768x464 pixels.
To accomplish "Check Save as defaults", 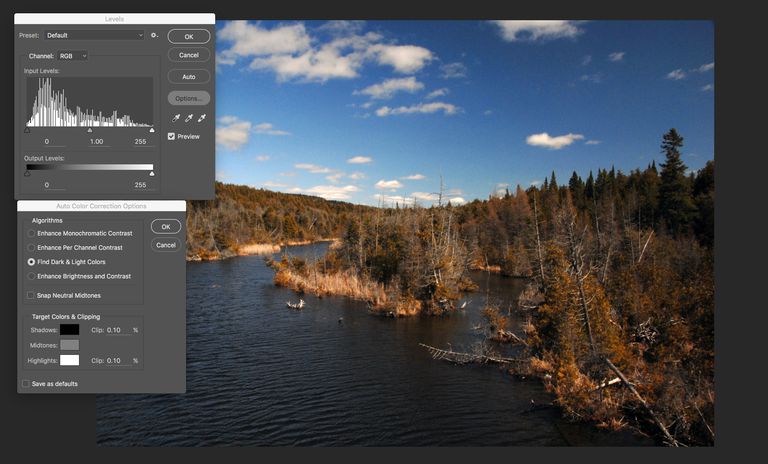I will tap(26, 383).
